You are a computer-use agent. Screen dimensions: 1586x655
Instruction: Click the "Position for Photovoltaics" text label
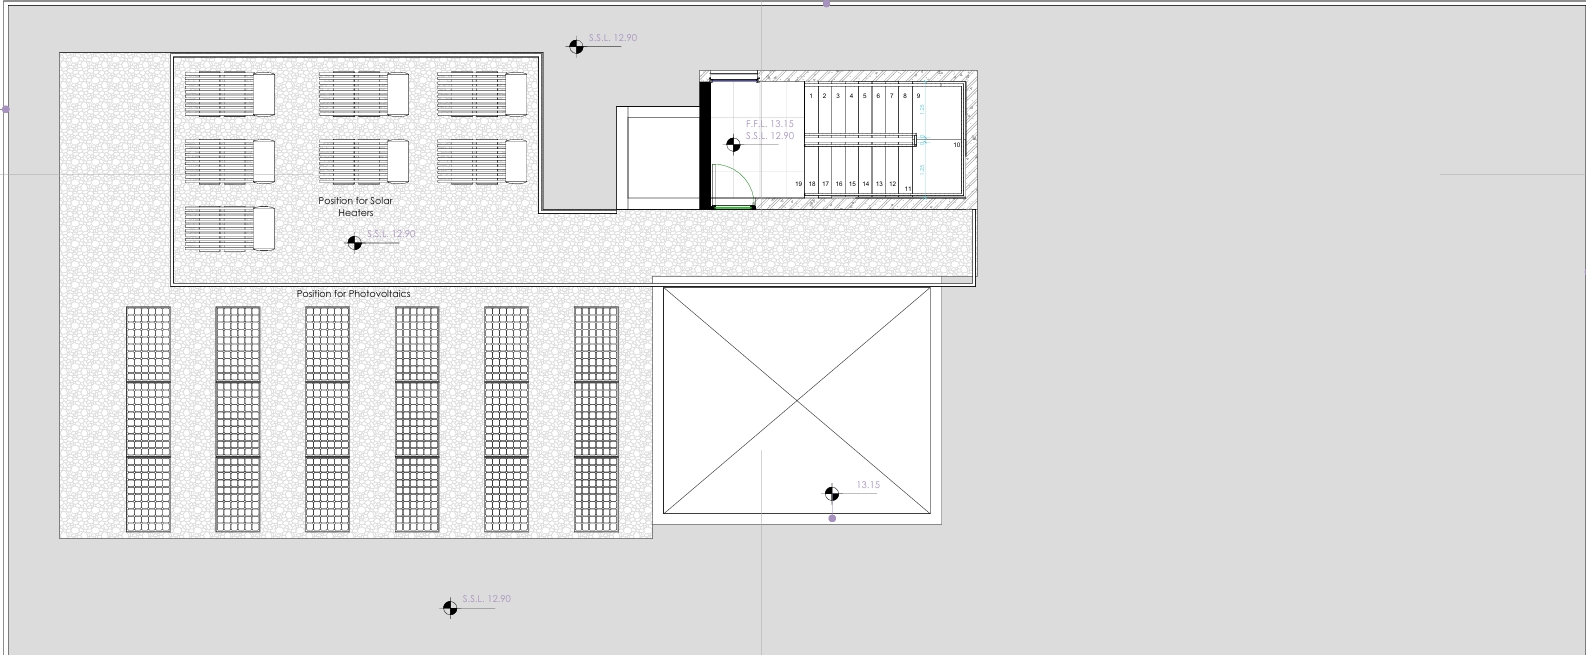click(x=353, y=294)
